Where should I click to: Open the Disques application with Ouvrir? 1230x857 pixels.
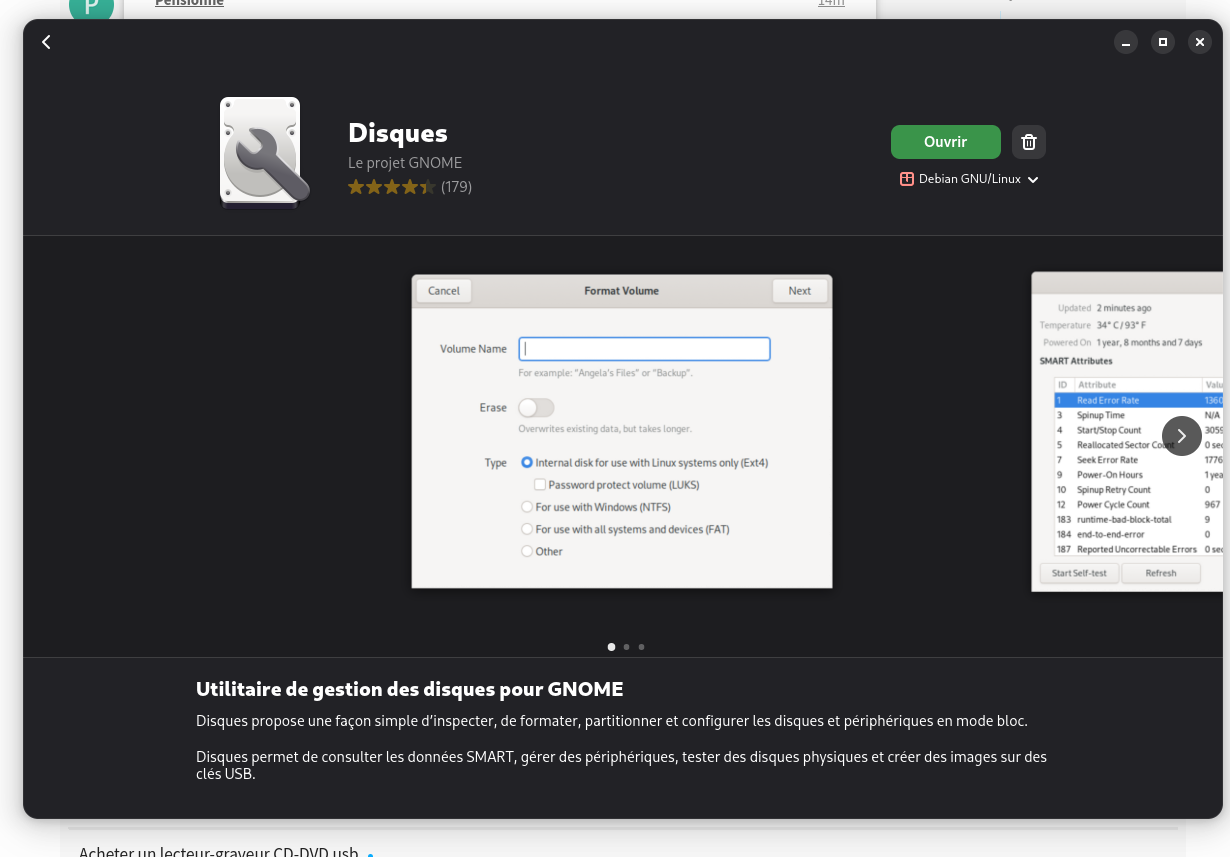tap(945, 142)
